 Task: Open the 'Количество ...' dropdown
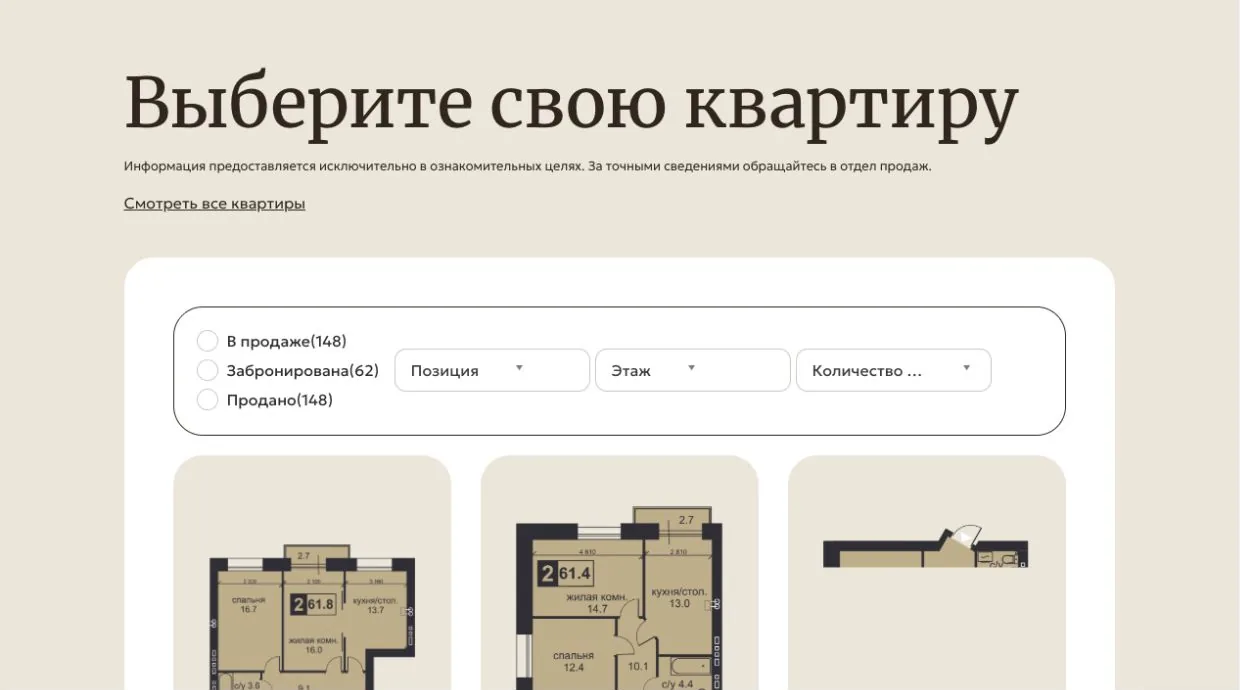893,370
